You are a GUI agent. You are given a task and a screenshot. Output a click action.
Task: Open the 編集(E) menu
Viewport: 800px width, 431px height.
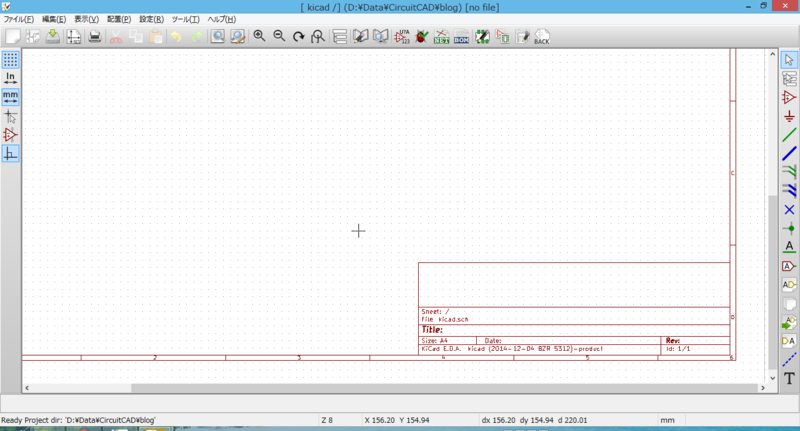(54, 19)
